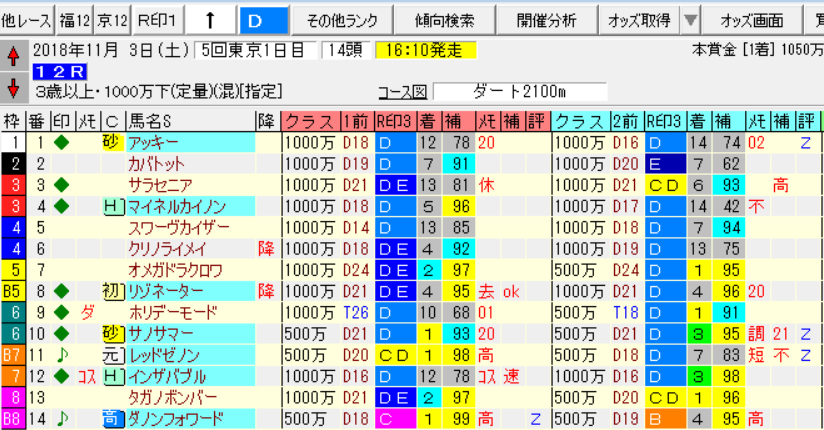
Task: Click the green diamond mark for アッキー
Action: [61, 142]
